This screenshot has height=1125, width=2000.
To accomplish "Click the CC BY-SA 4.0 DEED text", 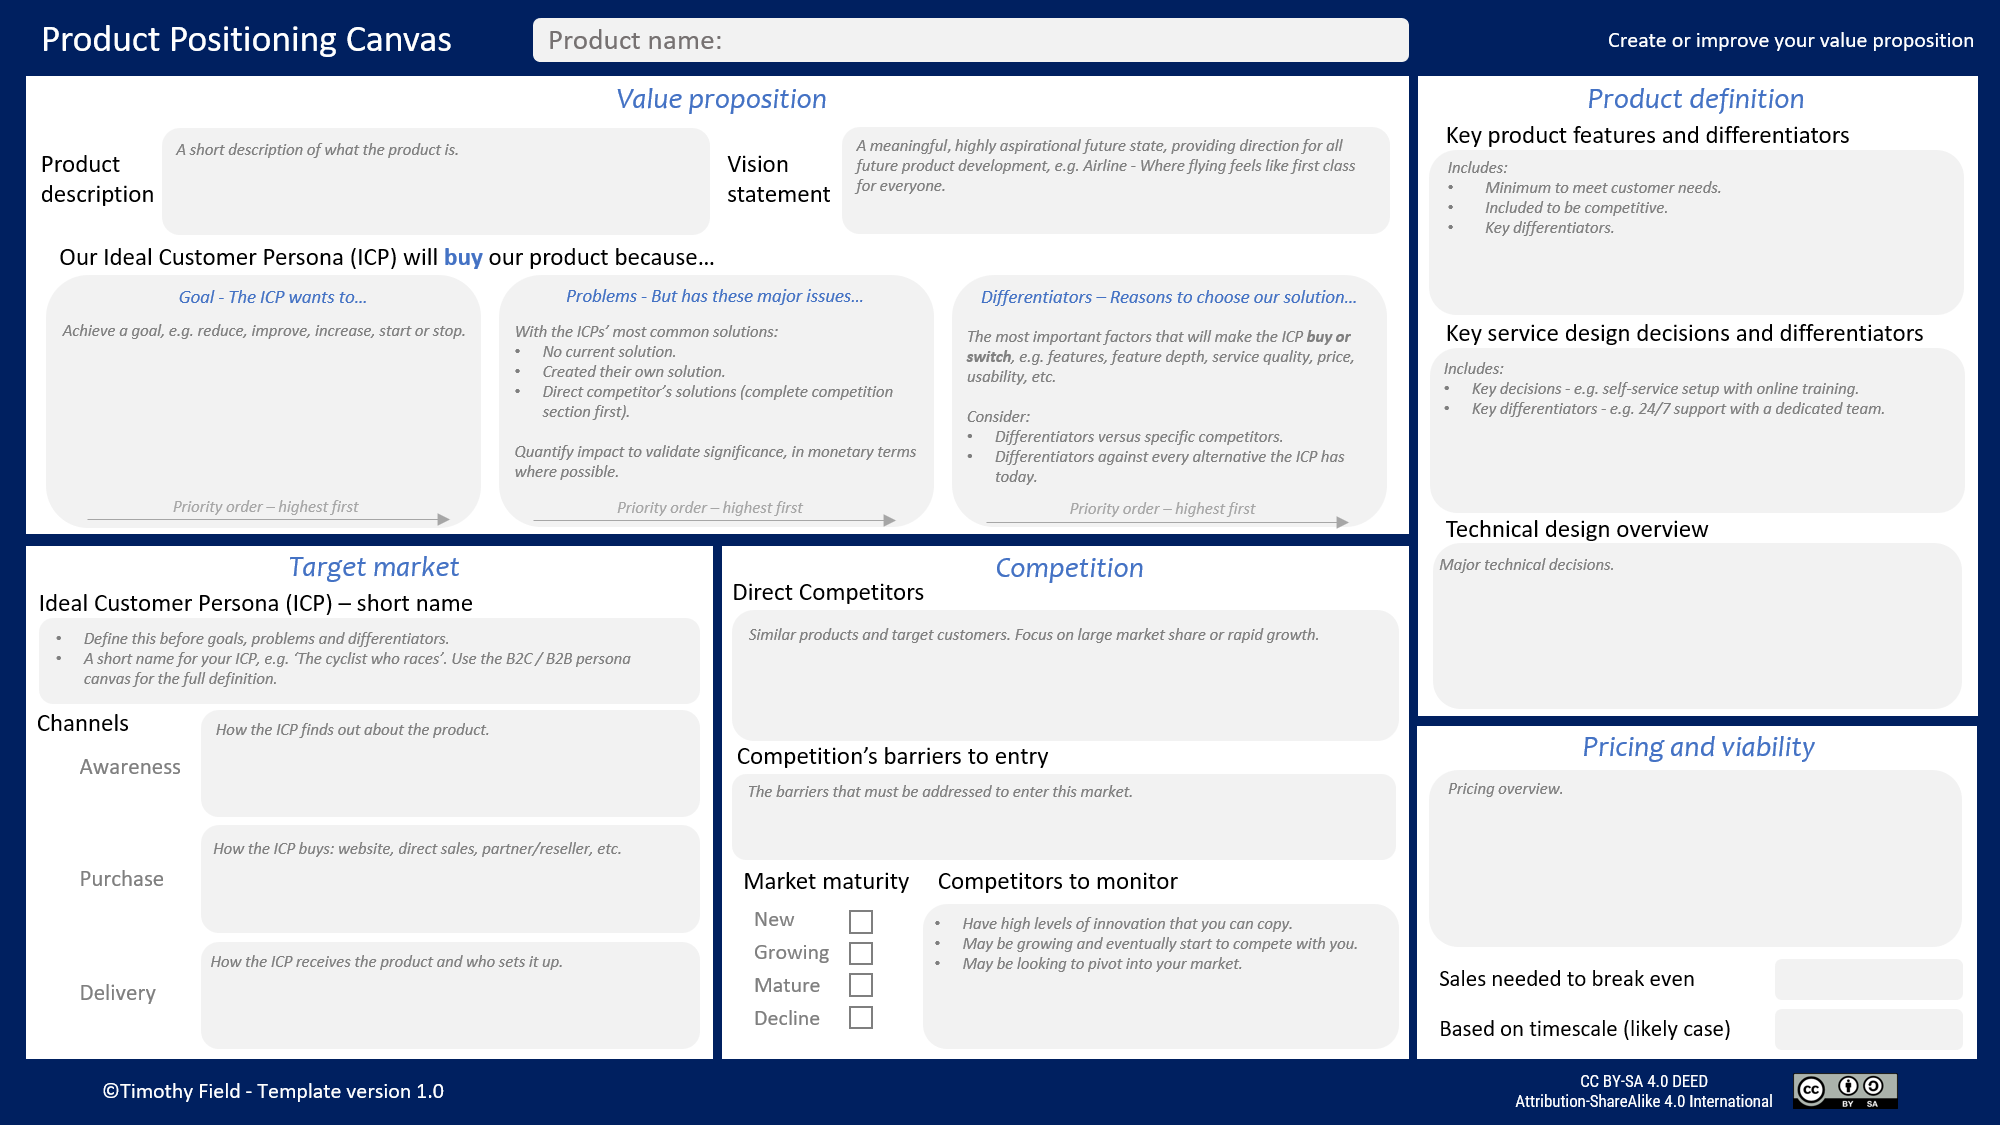I will [x=1644, y=1081].
